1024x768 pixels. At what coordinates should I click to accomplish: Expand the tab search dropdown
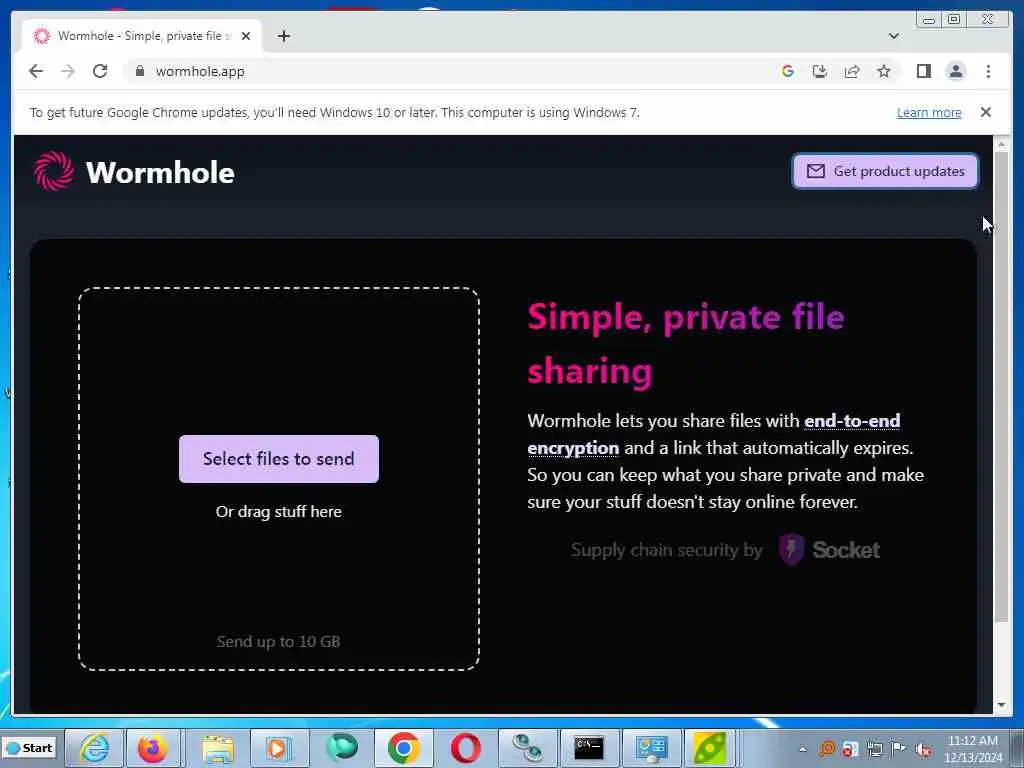(893, 36)
